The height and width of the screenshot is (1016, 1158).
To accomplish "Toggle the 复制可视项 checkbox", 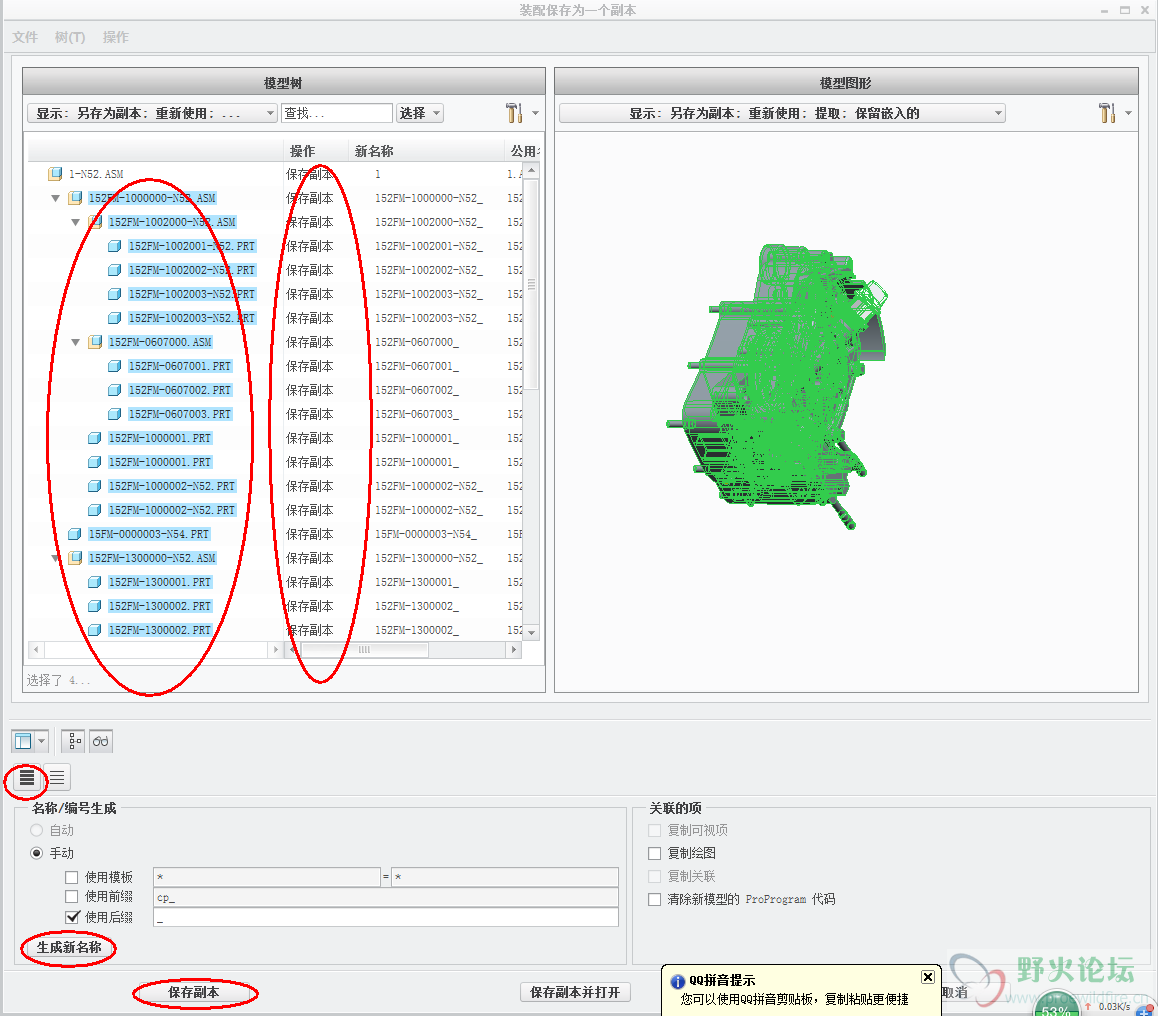I will (654, 830).
